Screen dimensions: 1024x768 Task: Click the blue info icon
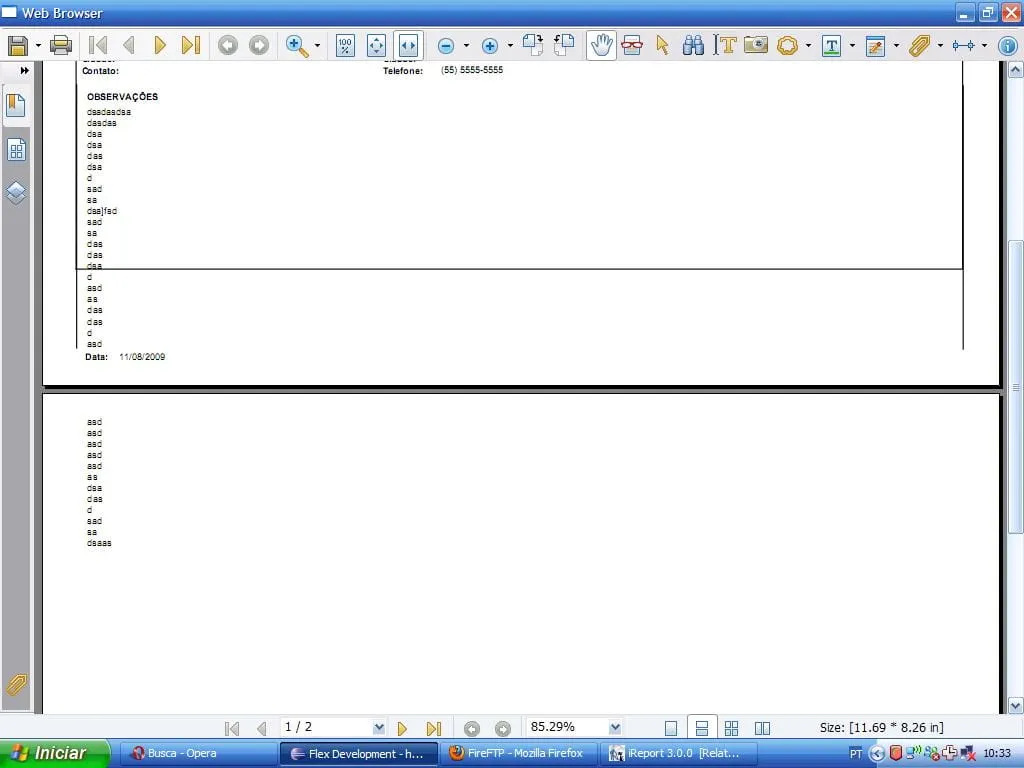coord(1008,46)
